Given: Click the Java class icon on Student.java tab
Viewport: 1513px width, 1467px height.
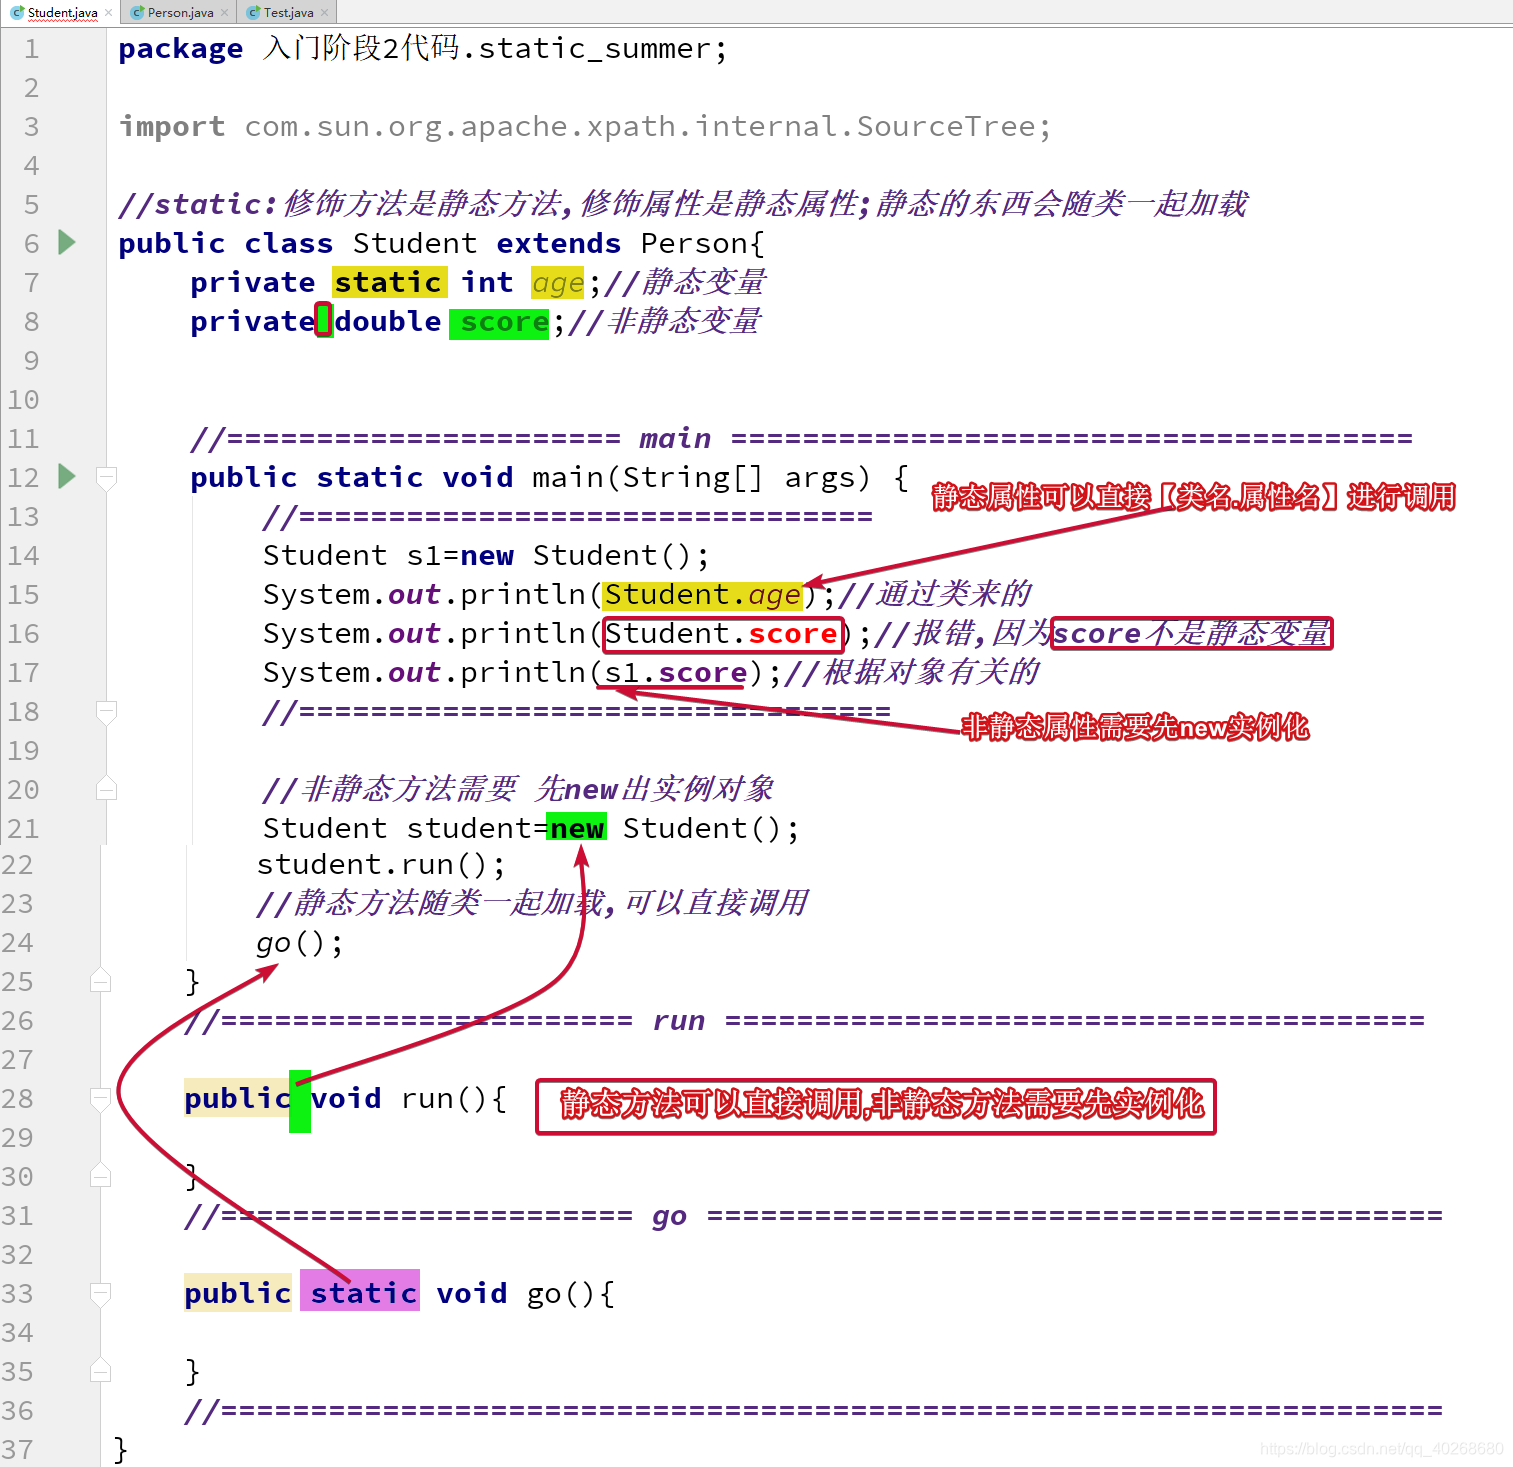Looking at the screenshot, I should [x=17, y=13].
